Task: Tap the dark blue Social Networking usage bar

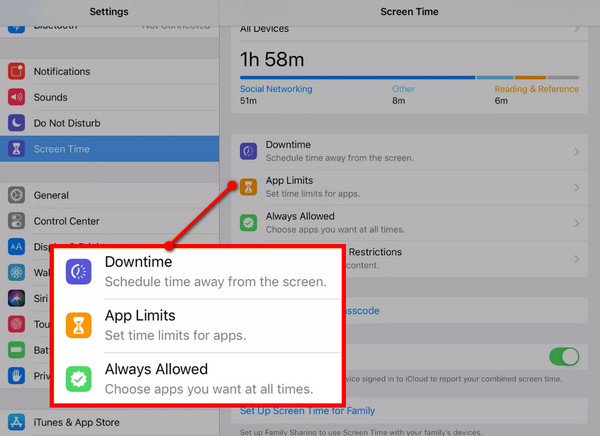Action: click(x=357, y=77)
